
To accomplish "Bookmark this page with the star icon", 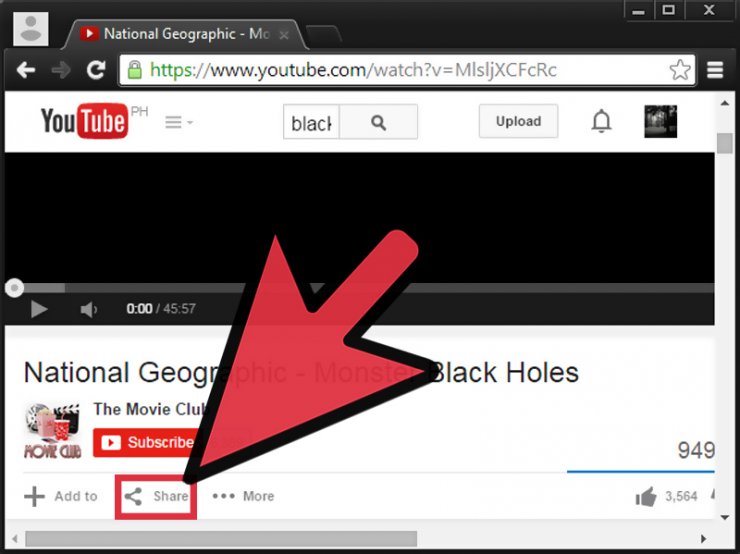I will tap(680, 70).
